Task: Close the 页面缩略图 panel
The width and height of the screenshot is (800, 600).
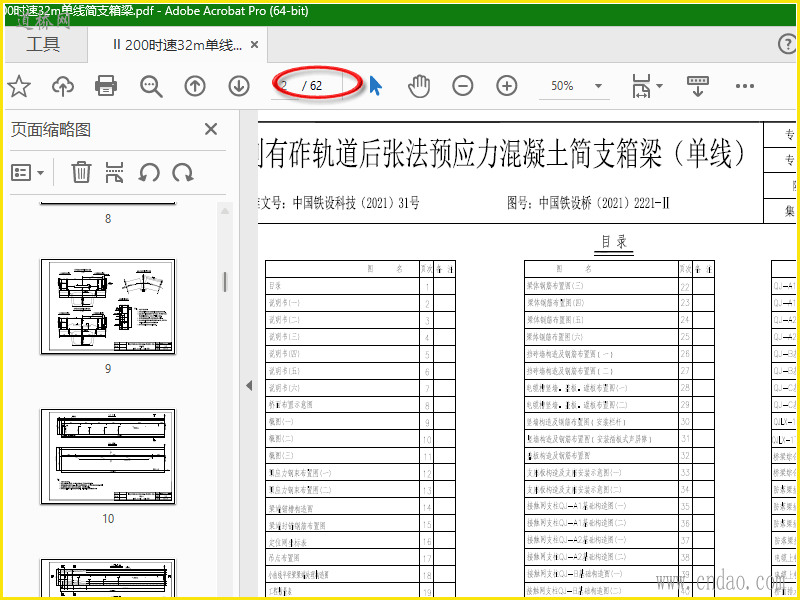Action: point(211,129)
